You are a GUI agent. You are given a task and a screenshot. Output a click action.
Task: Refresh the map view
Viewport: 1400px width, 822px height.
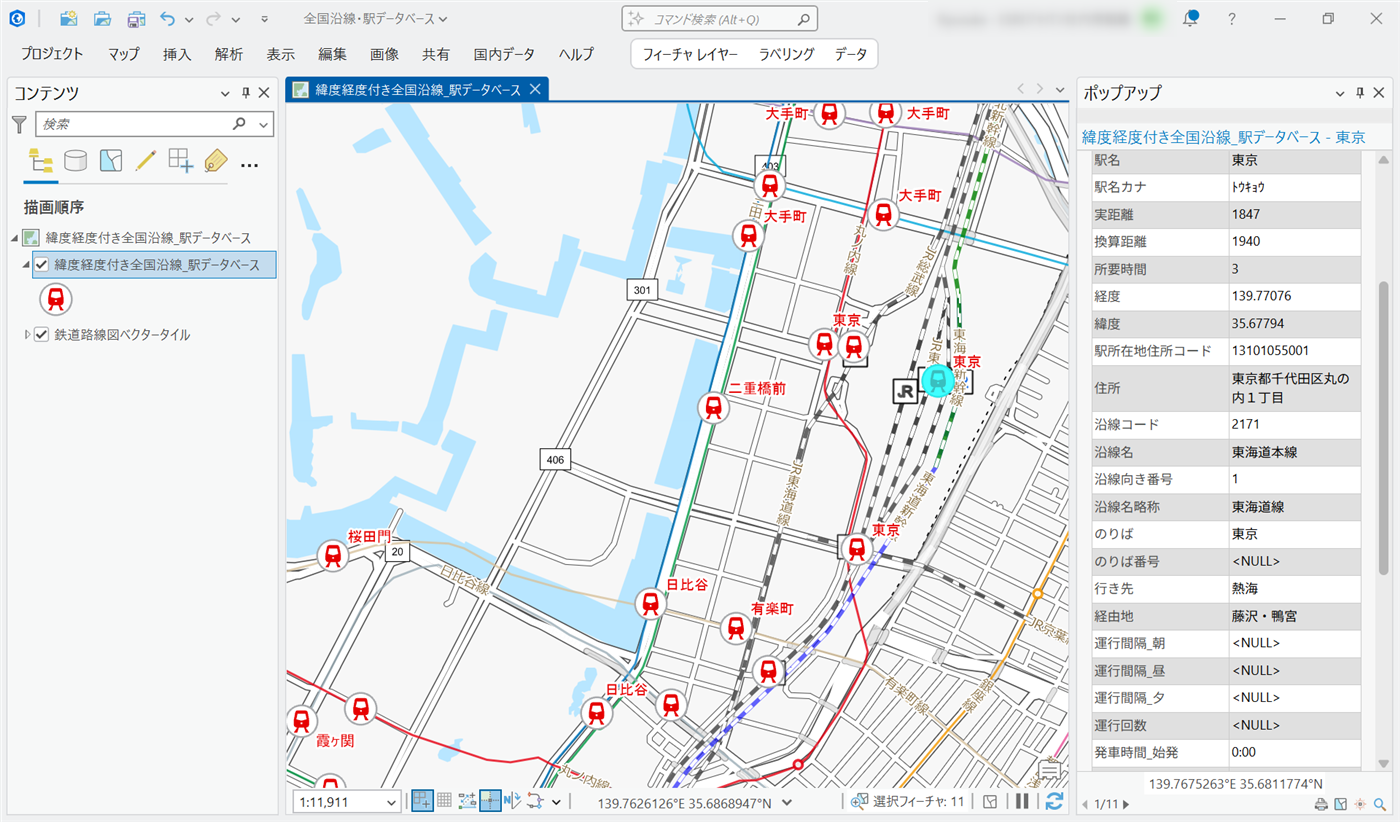pyautogui.click(x=1053, y=801)
